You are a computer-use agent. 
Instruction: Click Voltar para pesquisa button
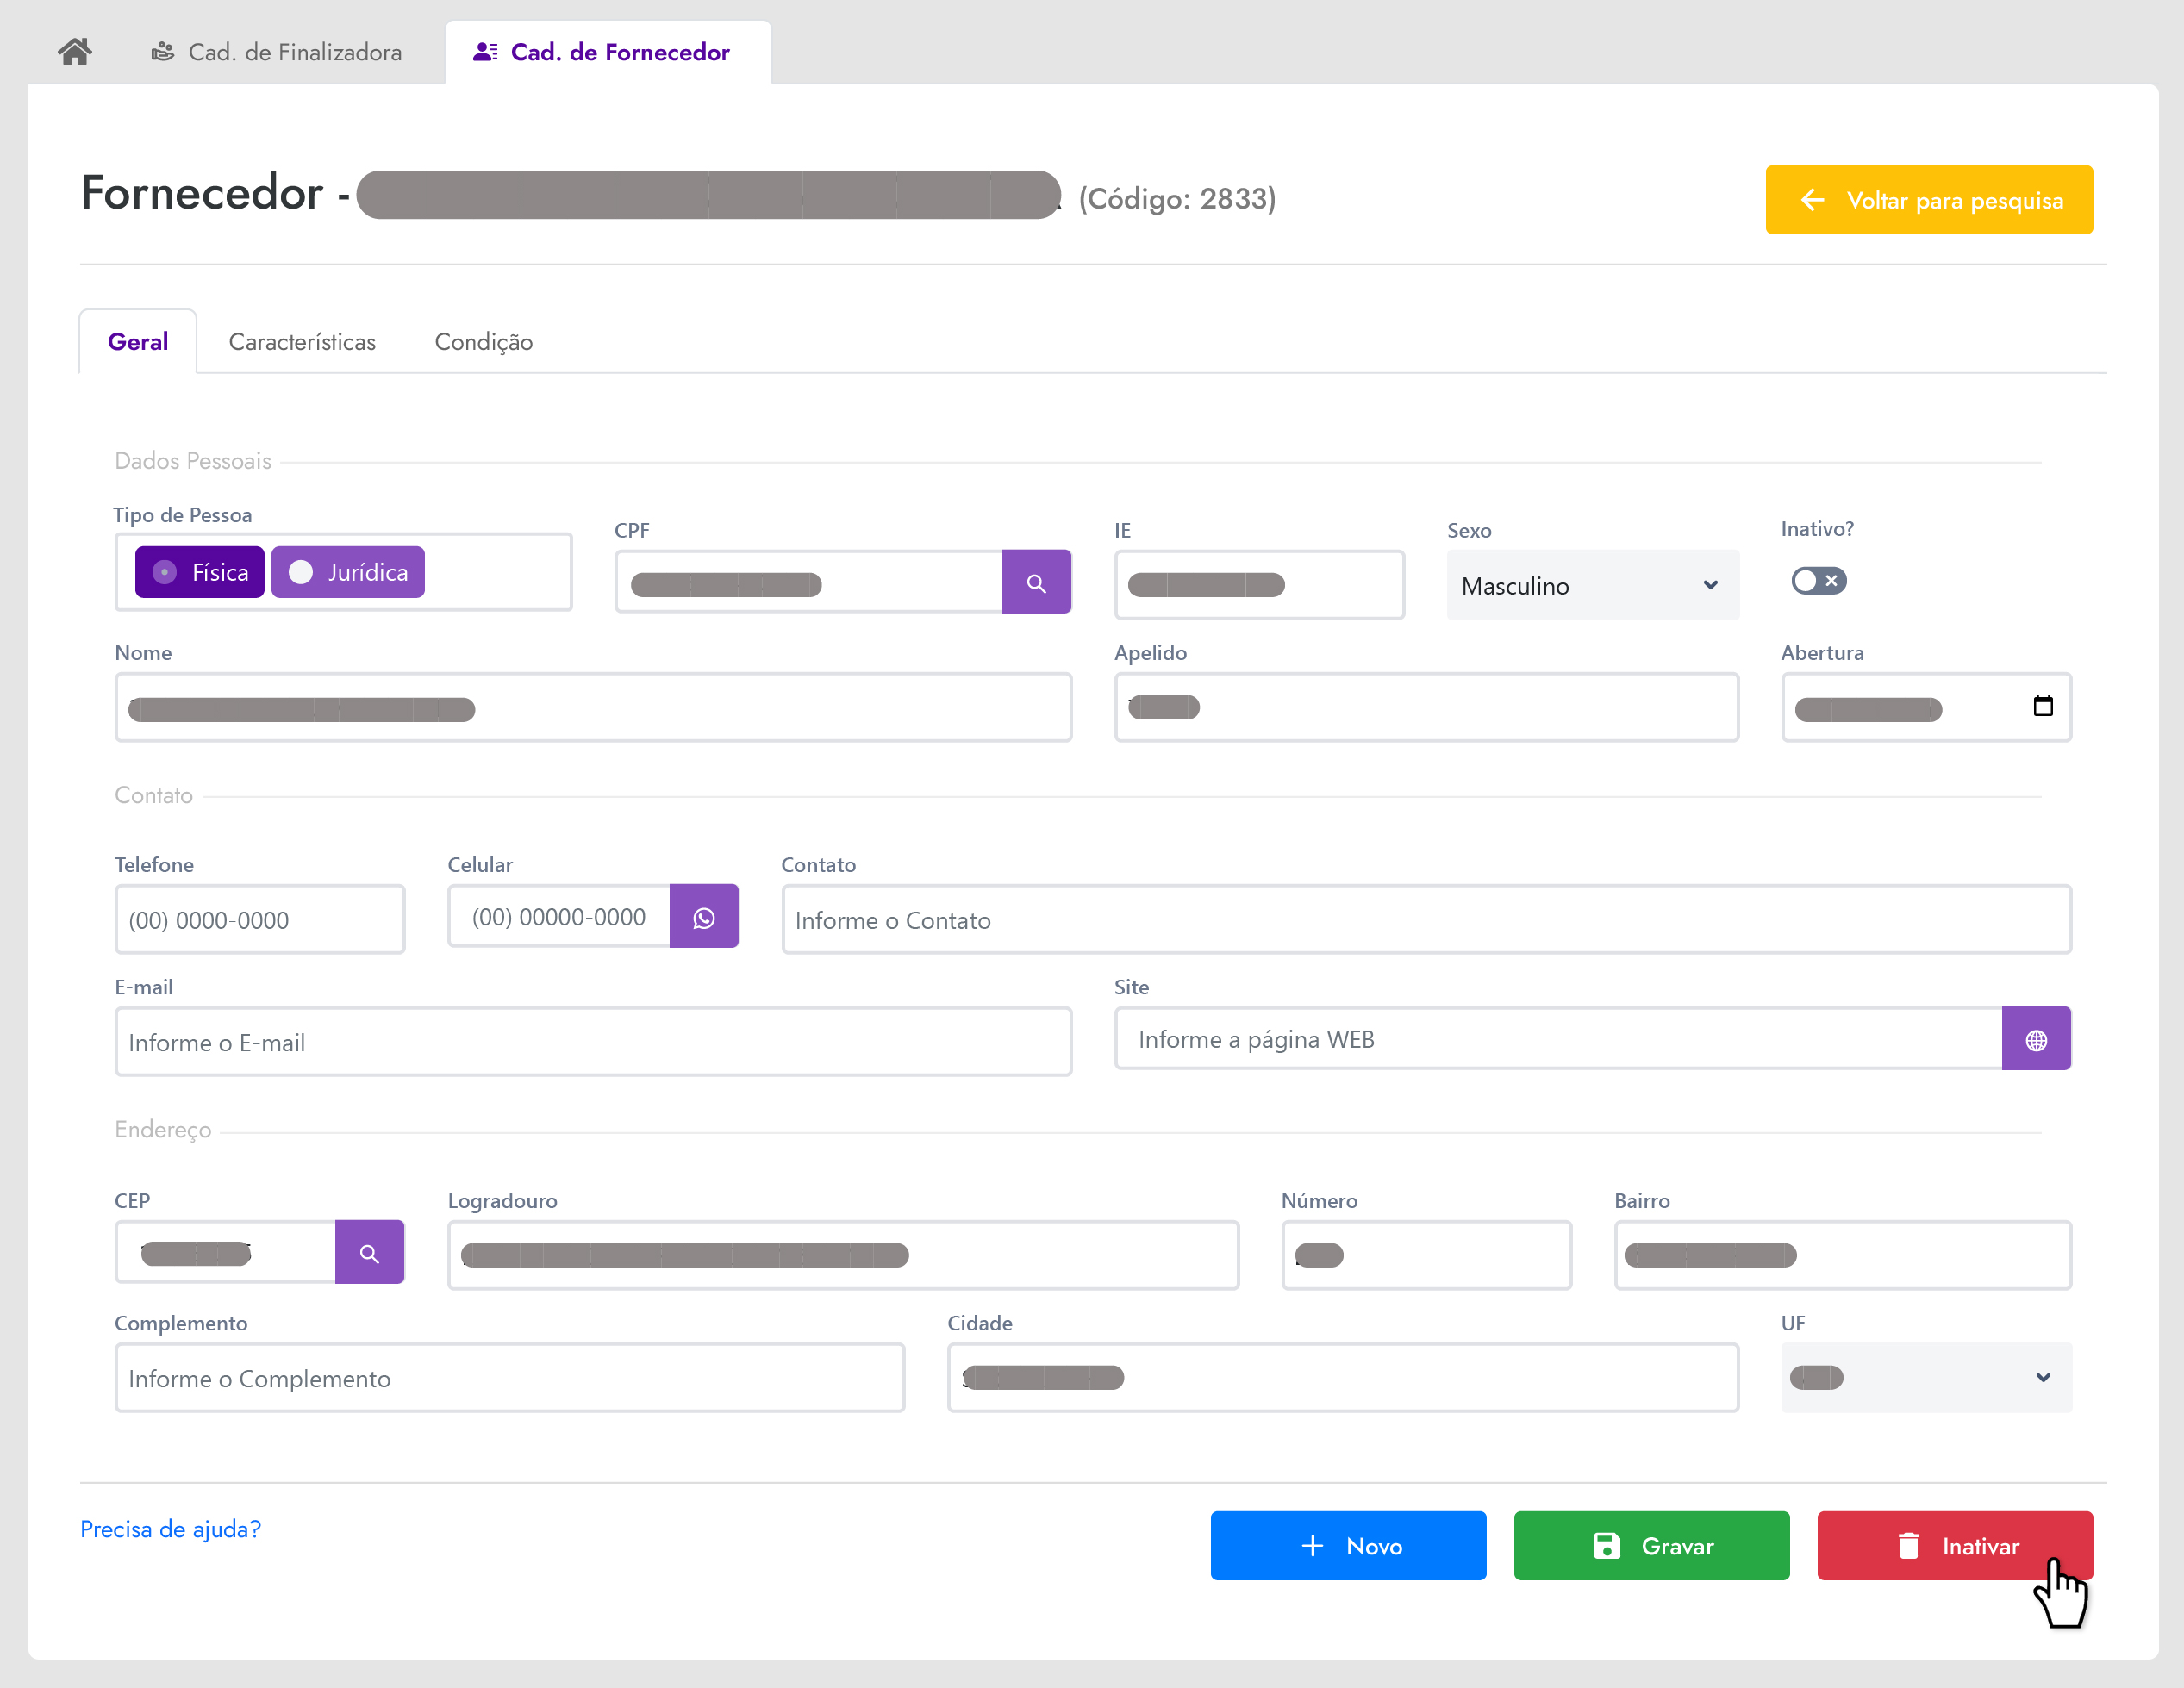1928,201
